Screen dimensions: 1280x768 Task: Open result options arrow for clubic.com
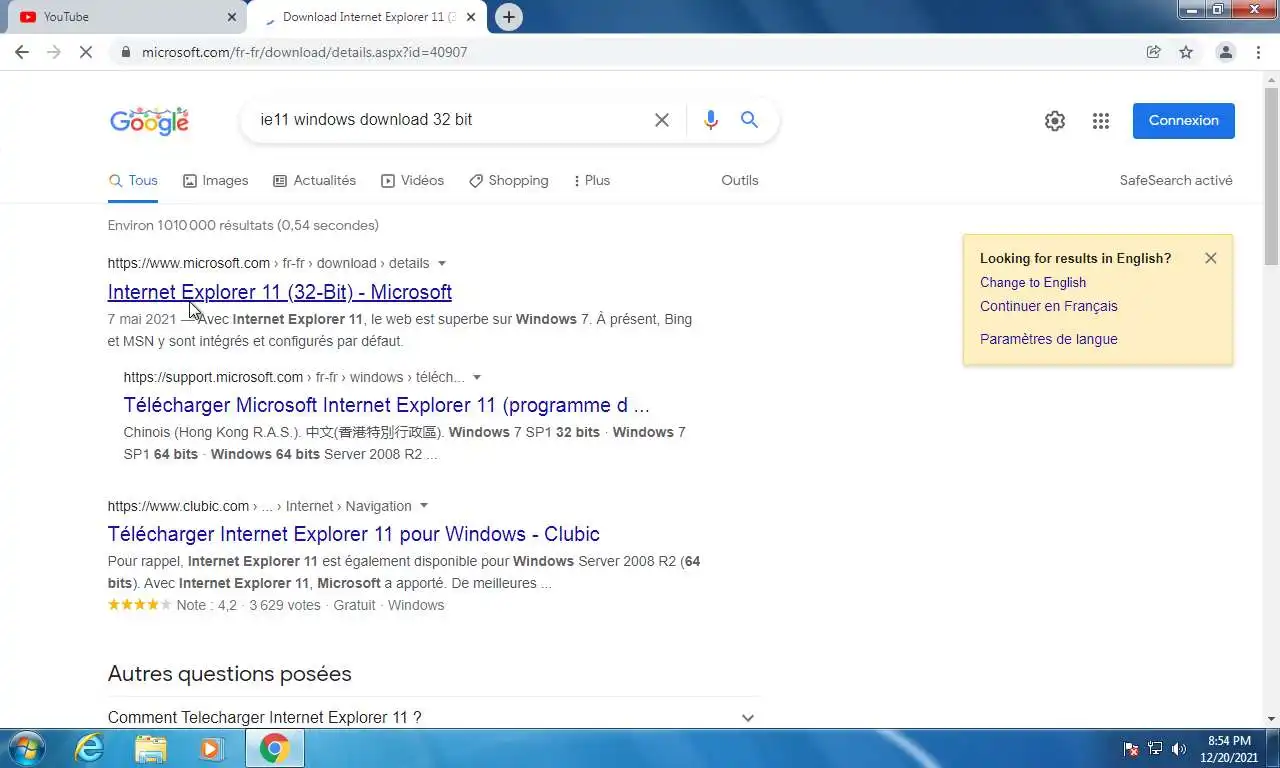click(424, 506)
